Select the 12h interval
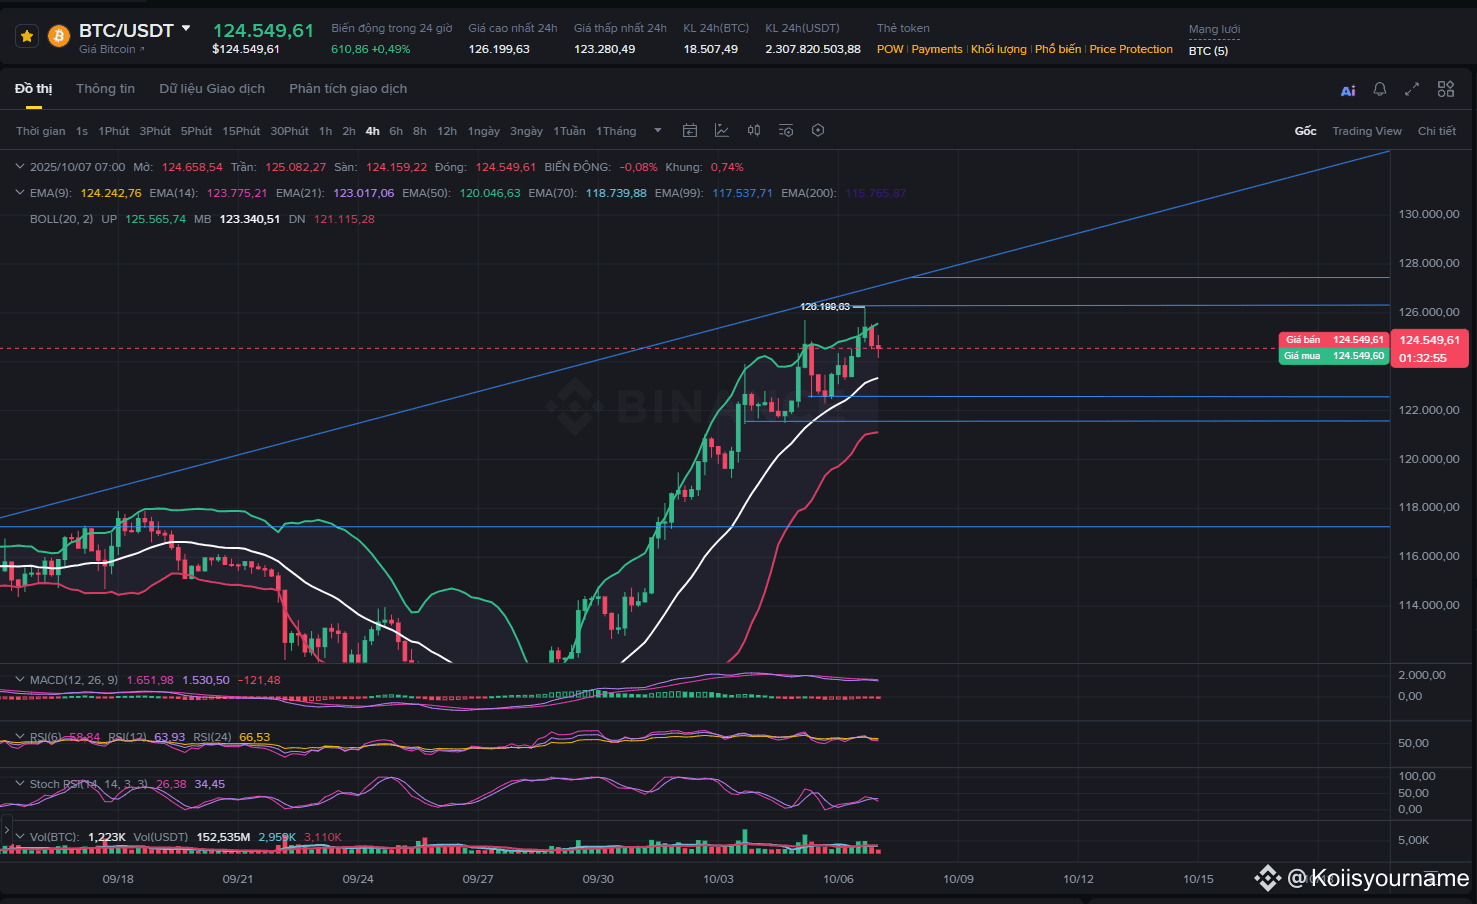The width and height of the screenshot is (1477, 904). point(447,131)
